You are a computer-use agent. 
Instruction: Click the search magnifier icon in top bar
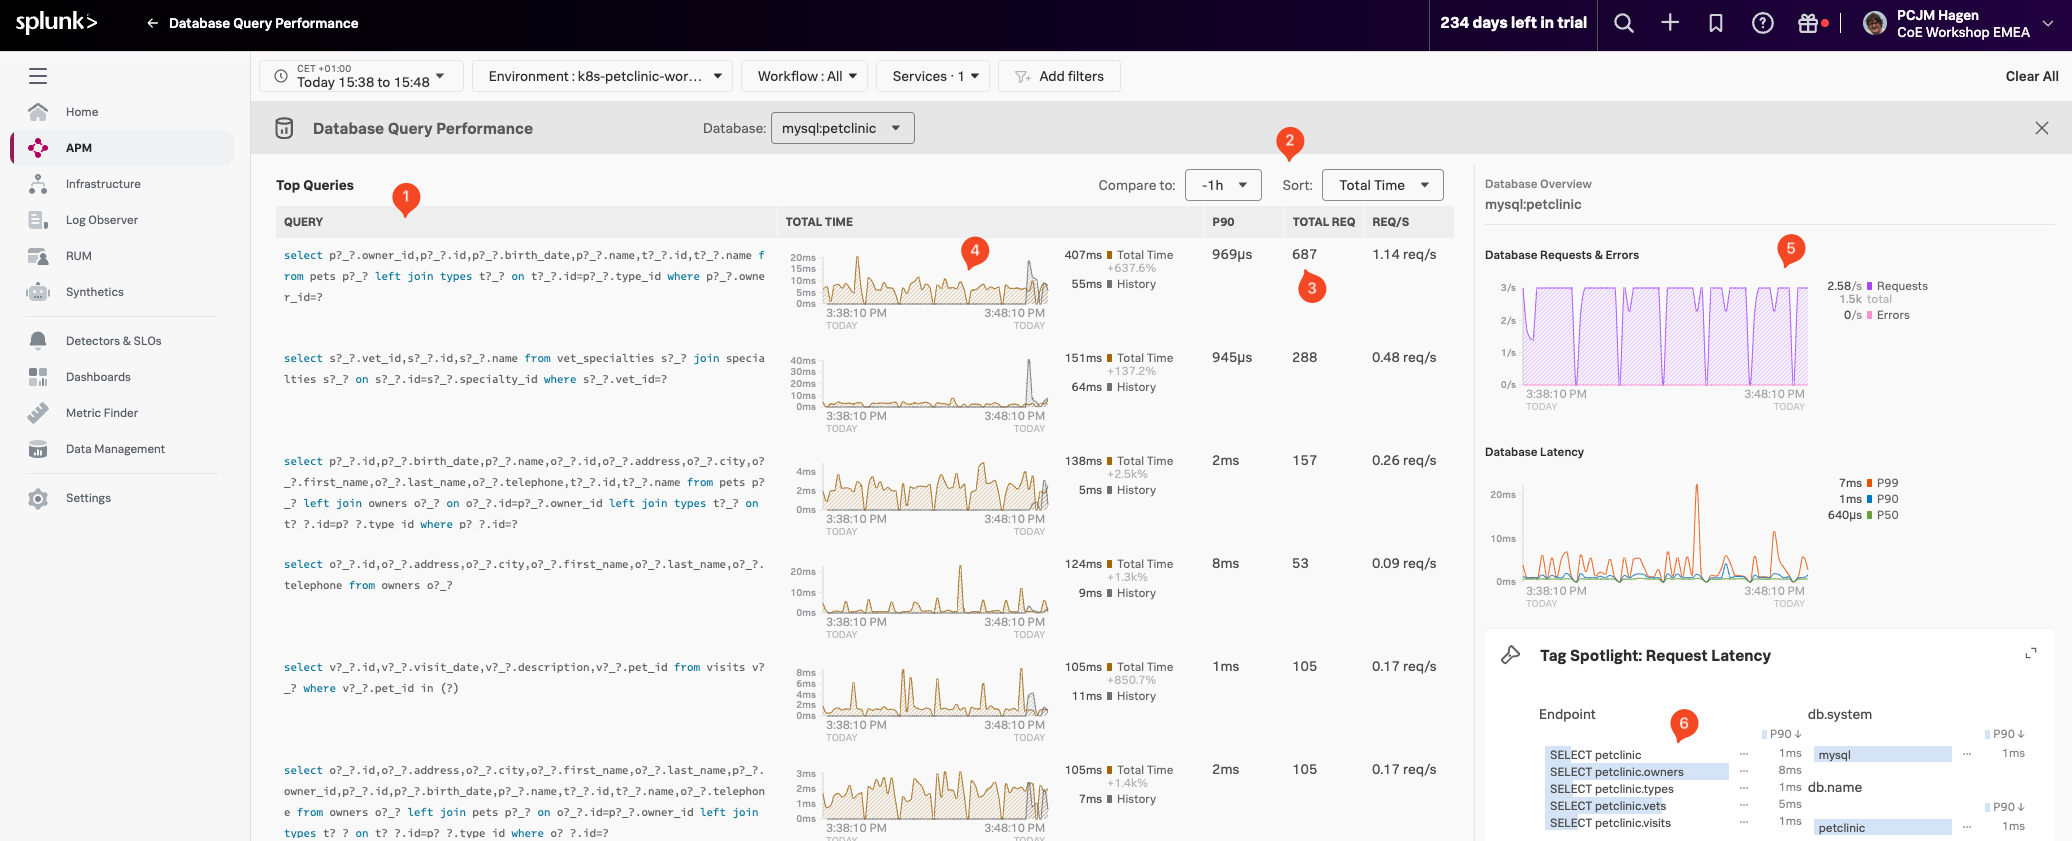1624,23
